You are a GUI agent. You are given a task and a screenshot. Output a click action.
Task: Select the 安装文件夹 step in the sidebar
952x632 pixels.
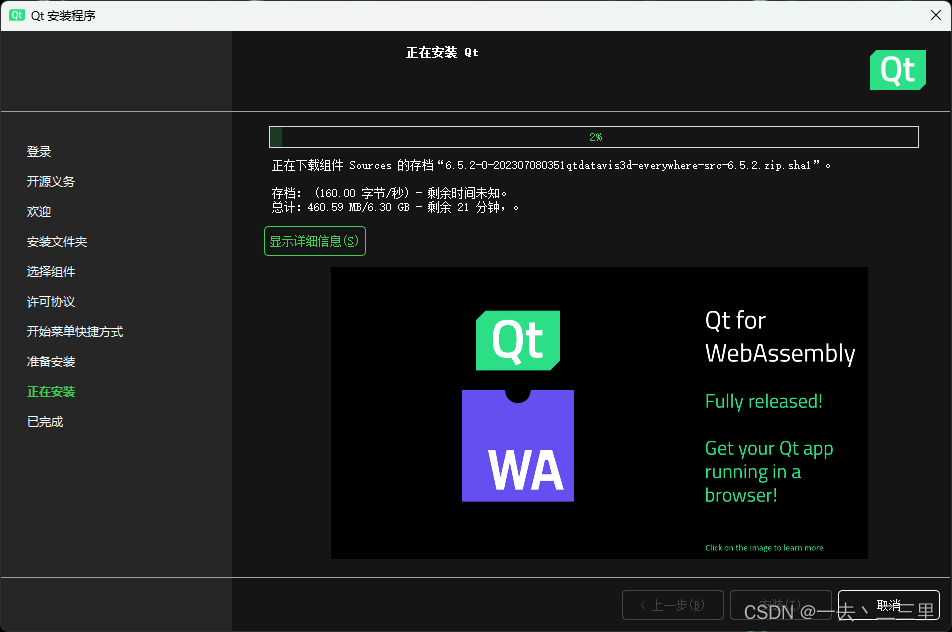tap(57, 242)
